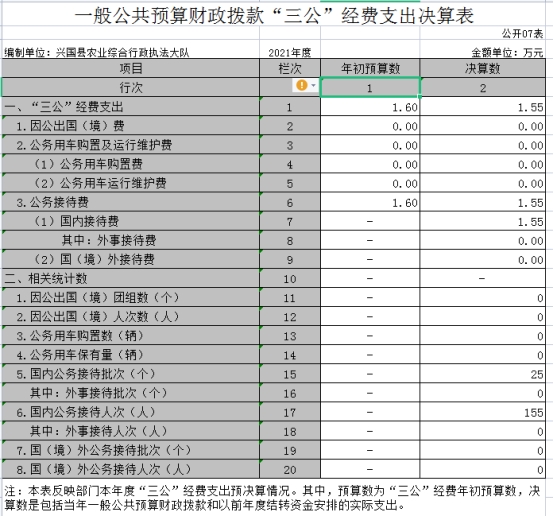
Task: Open the error indicator dropdown arrow
Action: 313,85
